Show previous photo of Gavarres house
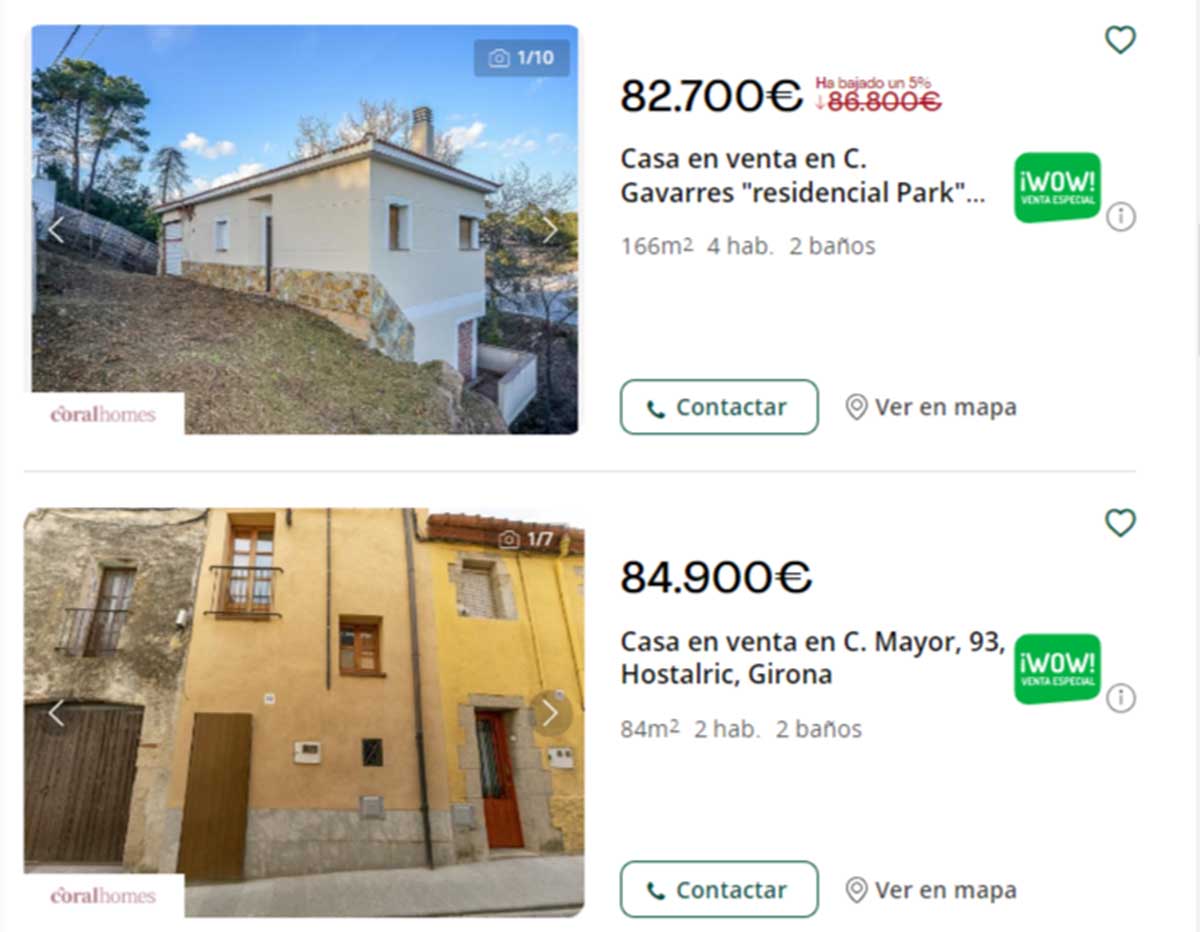 pyautogui.click(x=56, y=230)
